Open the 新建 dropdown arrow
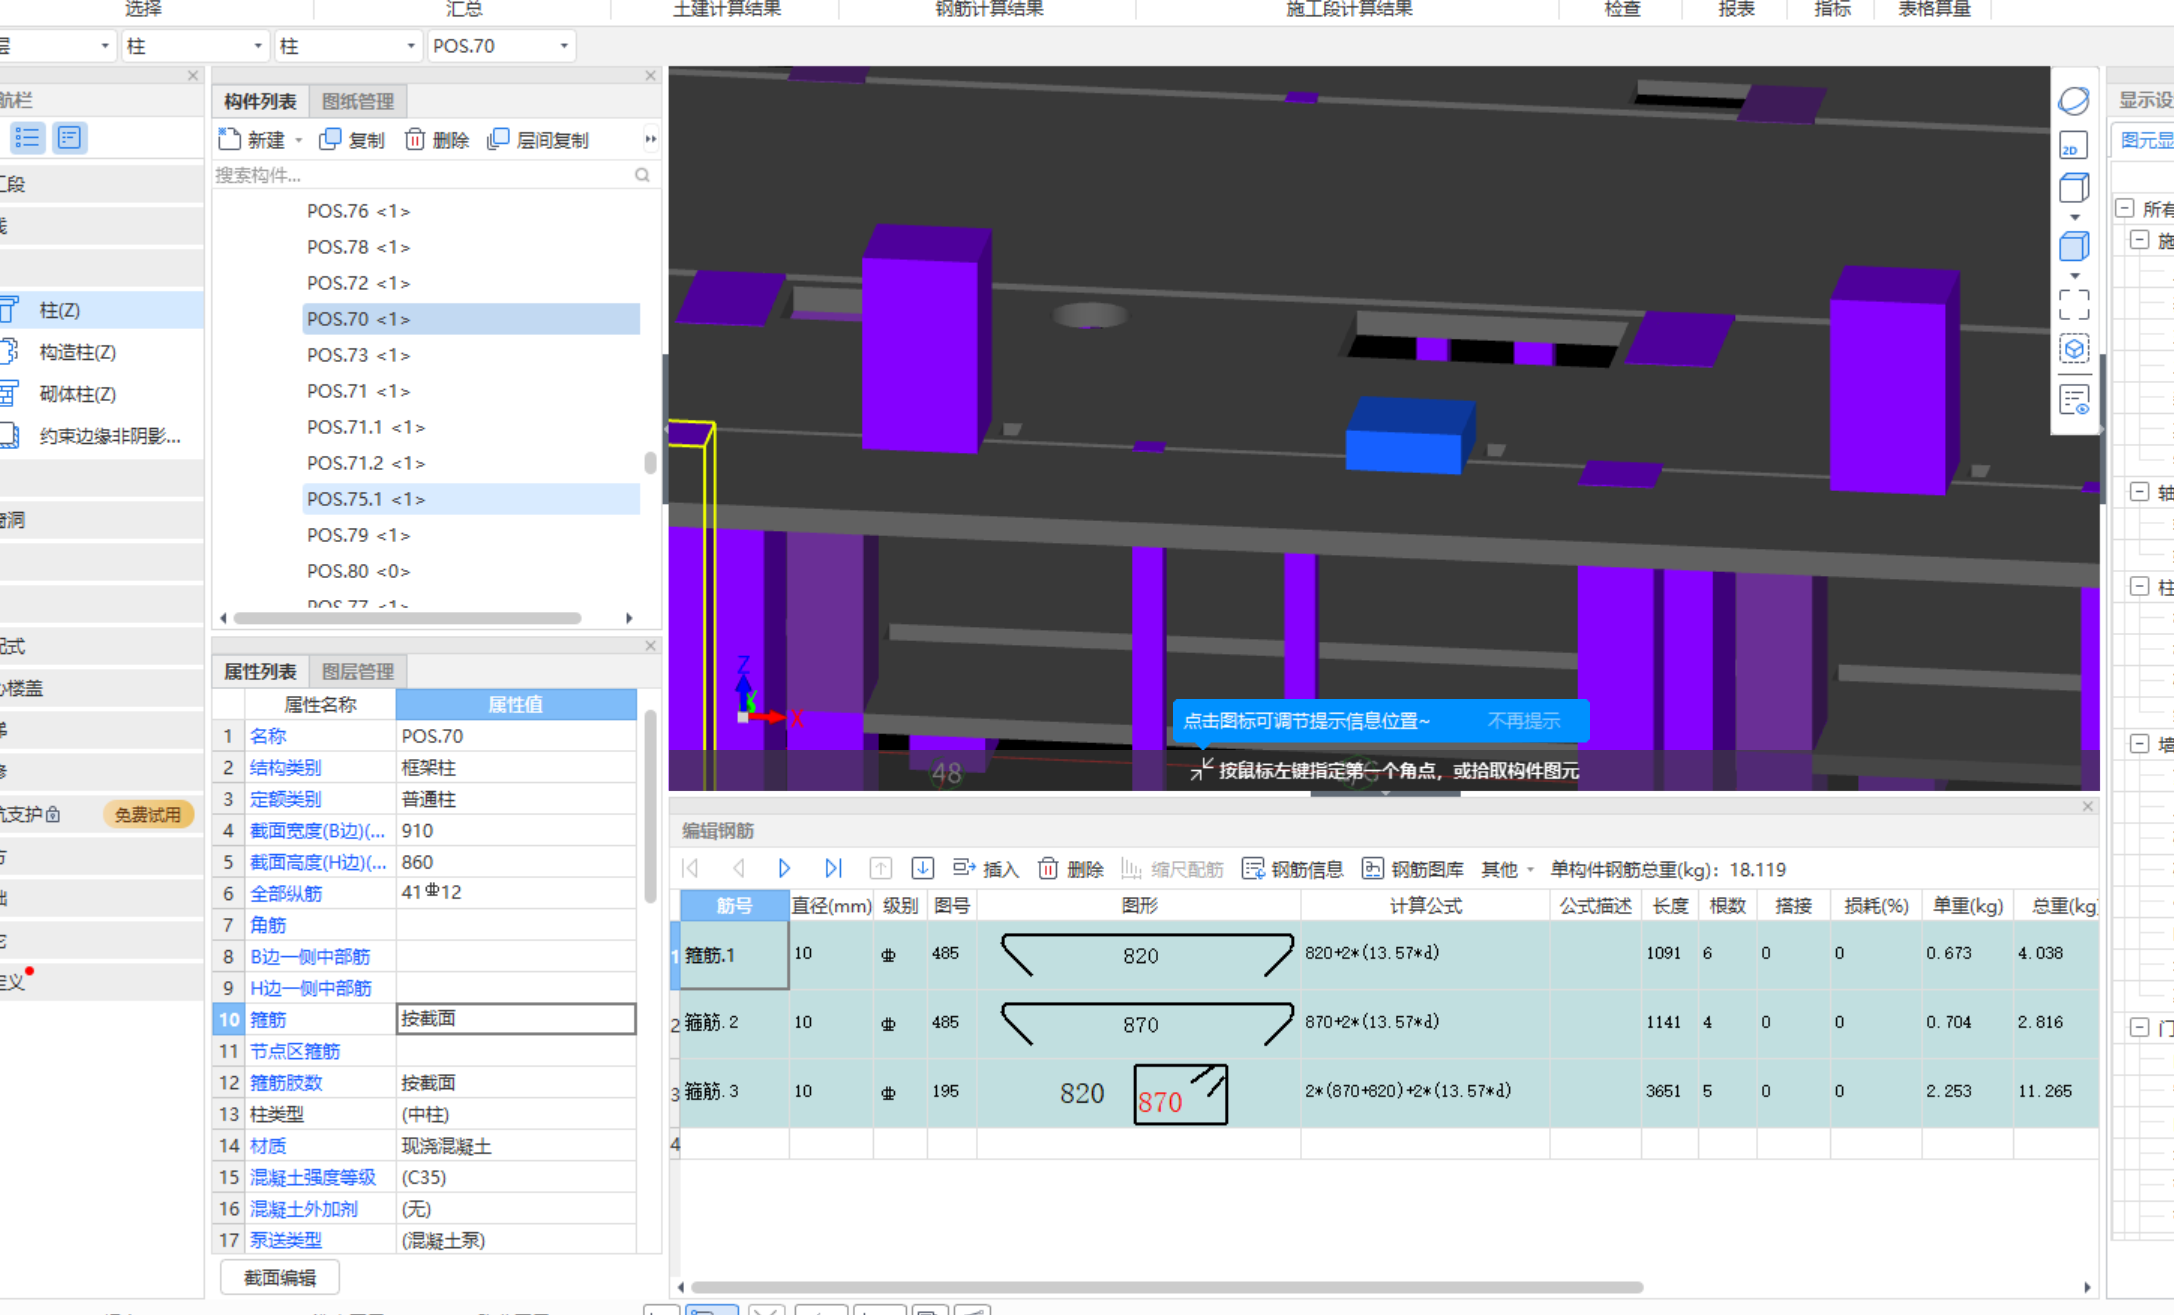Image resolution: width=2174 pixels, height=1315 pixels. pos(299,141)
